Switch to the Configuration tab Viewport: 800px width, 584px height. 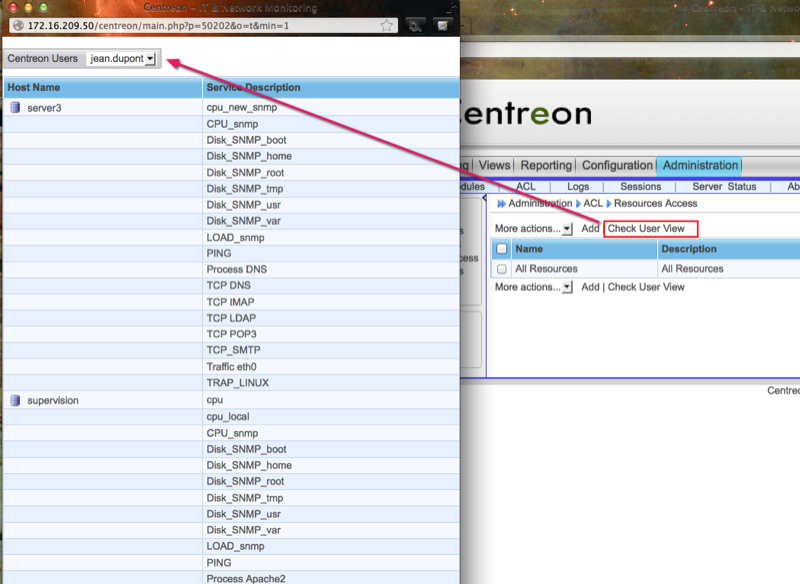pyautogui.click(x=617, y=166)
